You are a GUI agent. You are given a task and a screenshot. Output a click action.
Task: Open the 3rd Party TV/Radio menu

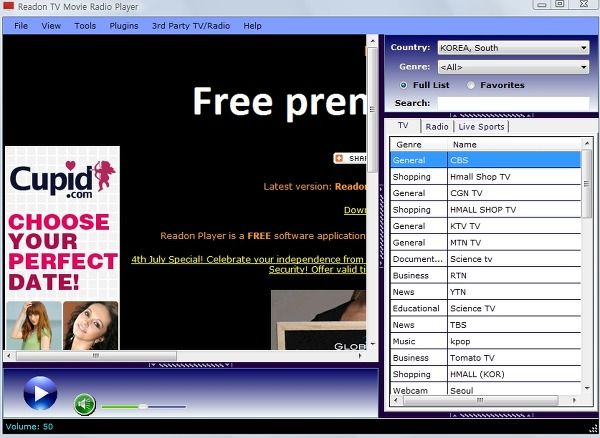pos(191,26)
